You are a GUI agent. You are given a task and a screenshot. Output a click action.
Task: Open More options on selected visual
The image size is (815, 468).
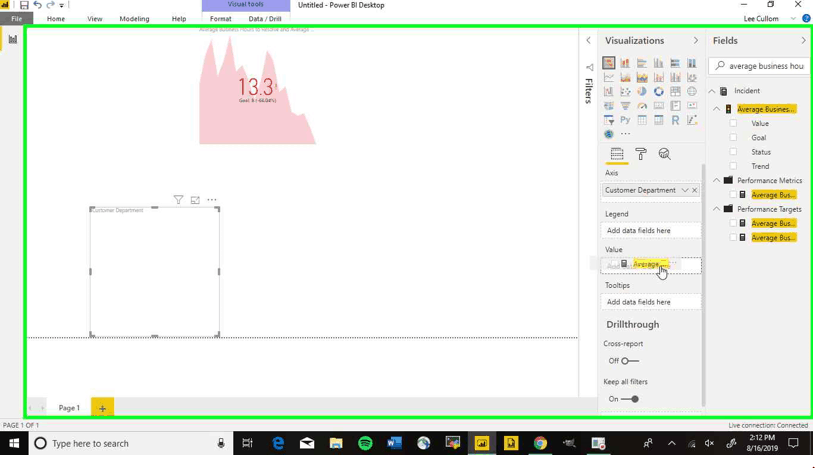click(212, 200)
